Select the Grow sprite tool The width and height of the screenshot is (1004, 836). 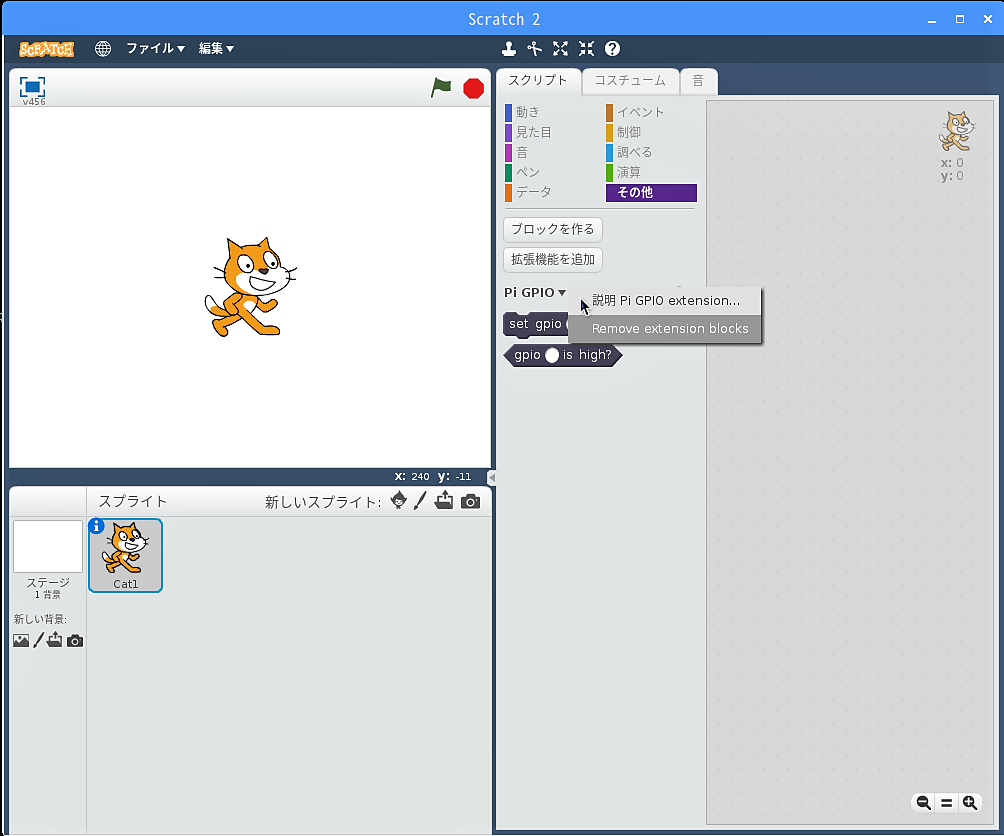(560, 49)
